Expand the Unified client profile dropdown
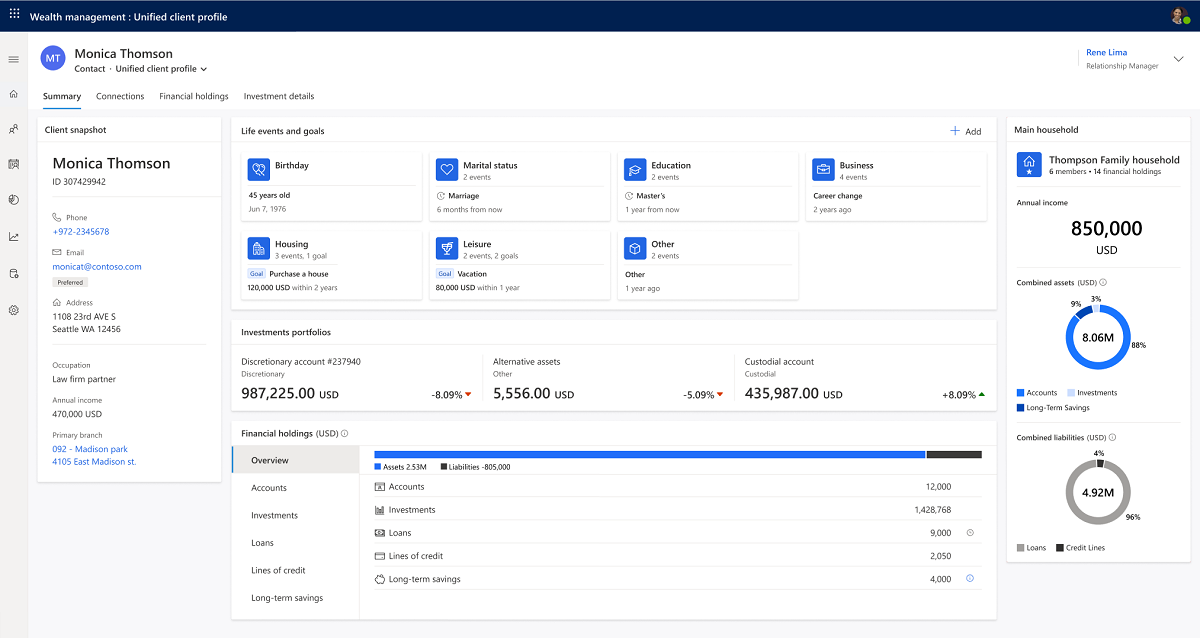This screenshot has width=1200, height=638. pos(204,70)
